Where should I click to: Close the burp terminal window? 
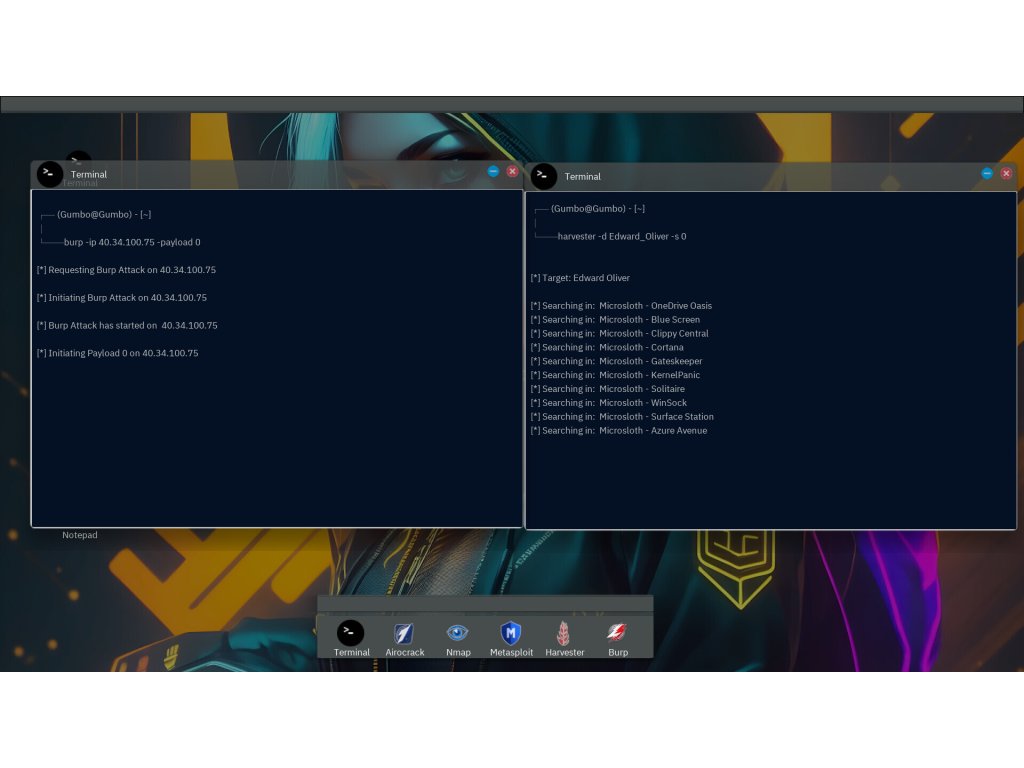click(x=513, y=171)
